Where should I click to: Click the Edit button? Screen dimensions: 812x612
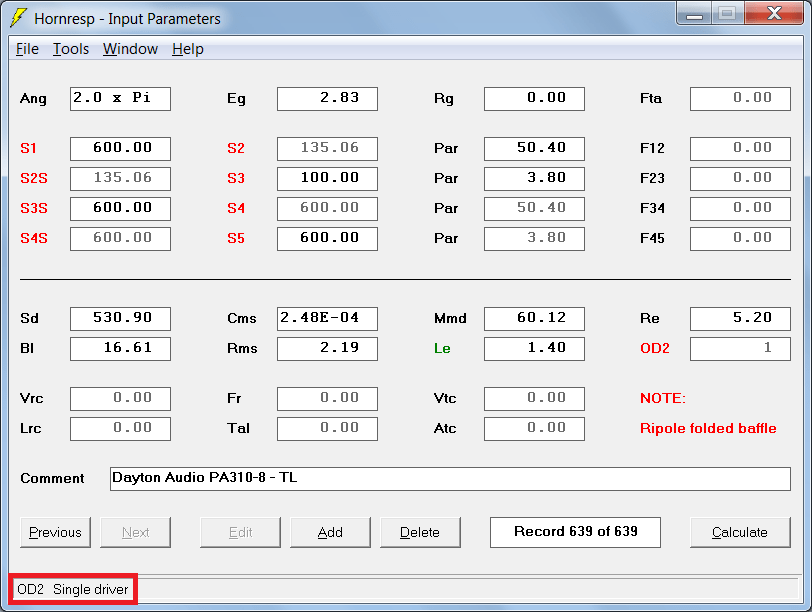(x=240, y=532)
